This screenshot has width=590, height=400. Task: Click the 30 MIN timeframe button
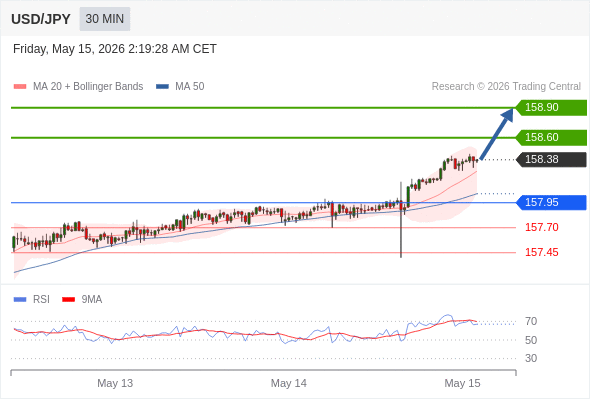coord(105,19)
